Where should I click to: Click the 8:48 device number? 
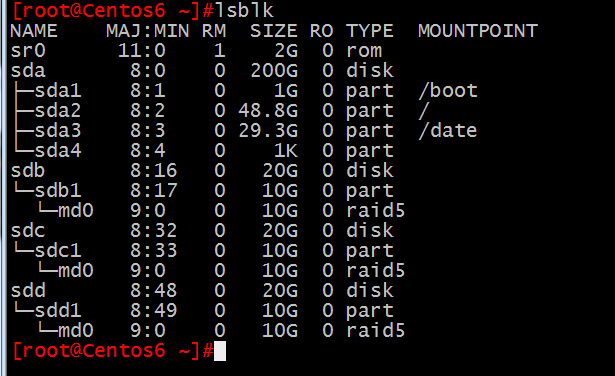click(154, 291)
